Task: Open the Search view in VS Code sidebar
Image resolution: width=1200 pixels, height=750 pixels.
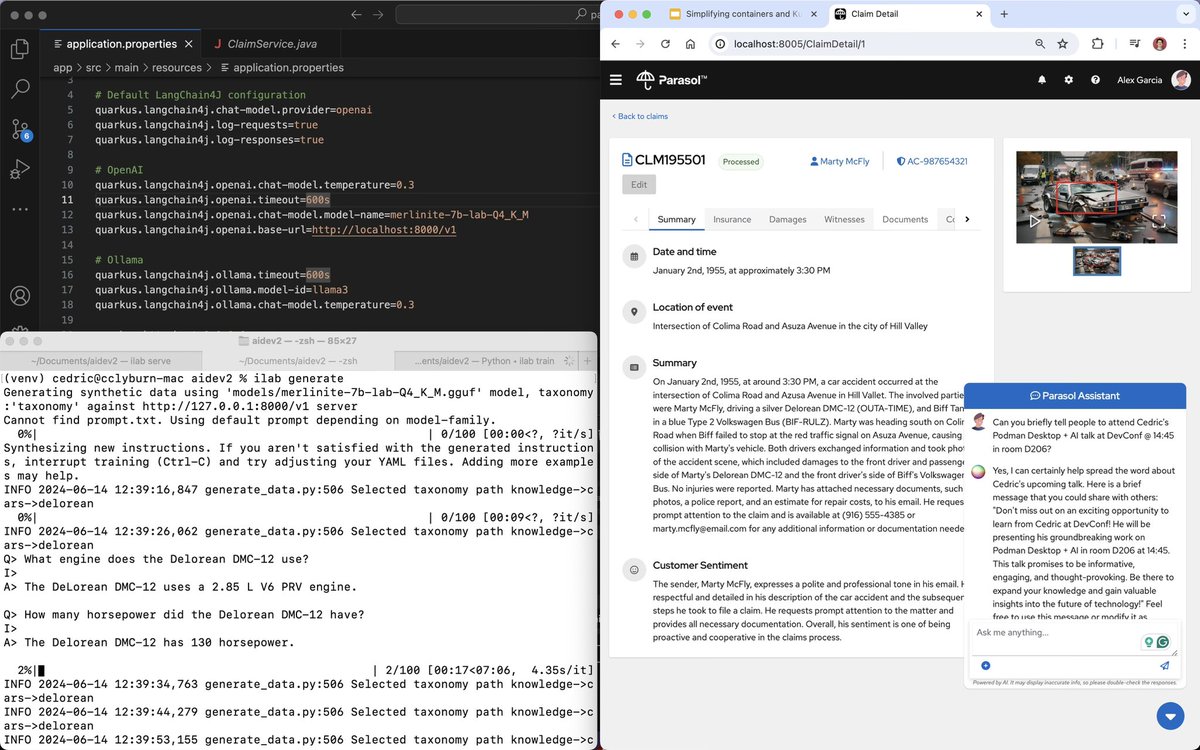Action: [x=22, y=89]
